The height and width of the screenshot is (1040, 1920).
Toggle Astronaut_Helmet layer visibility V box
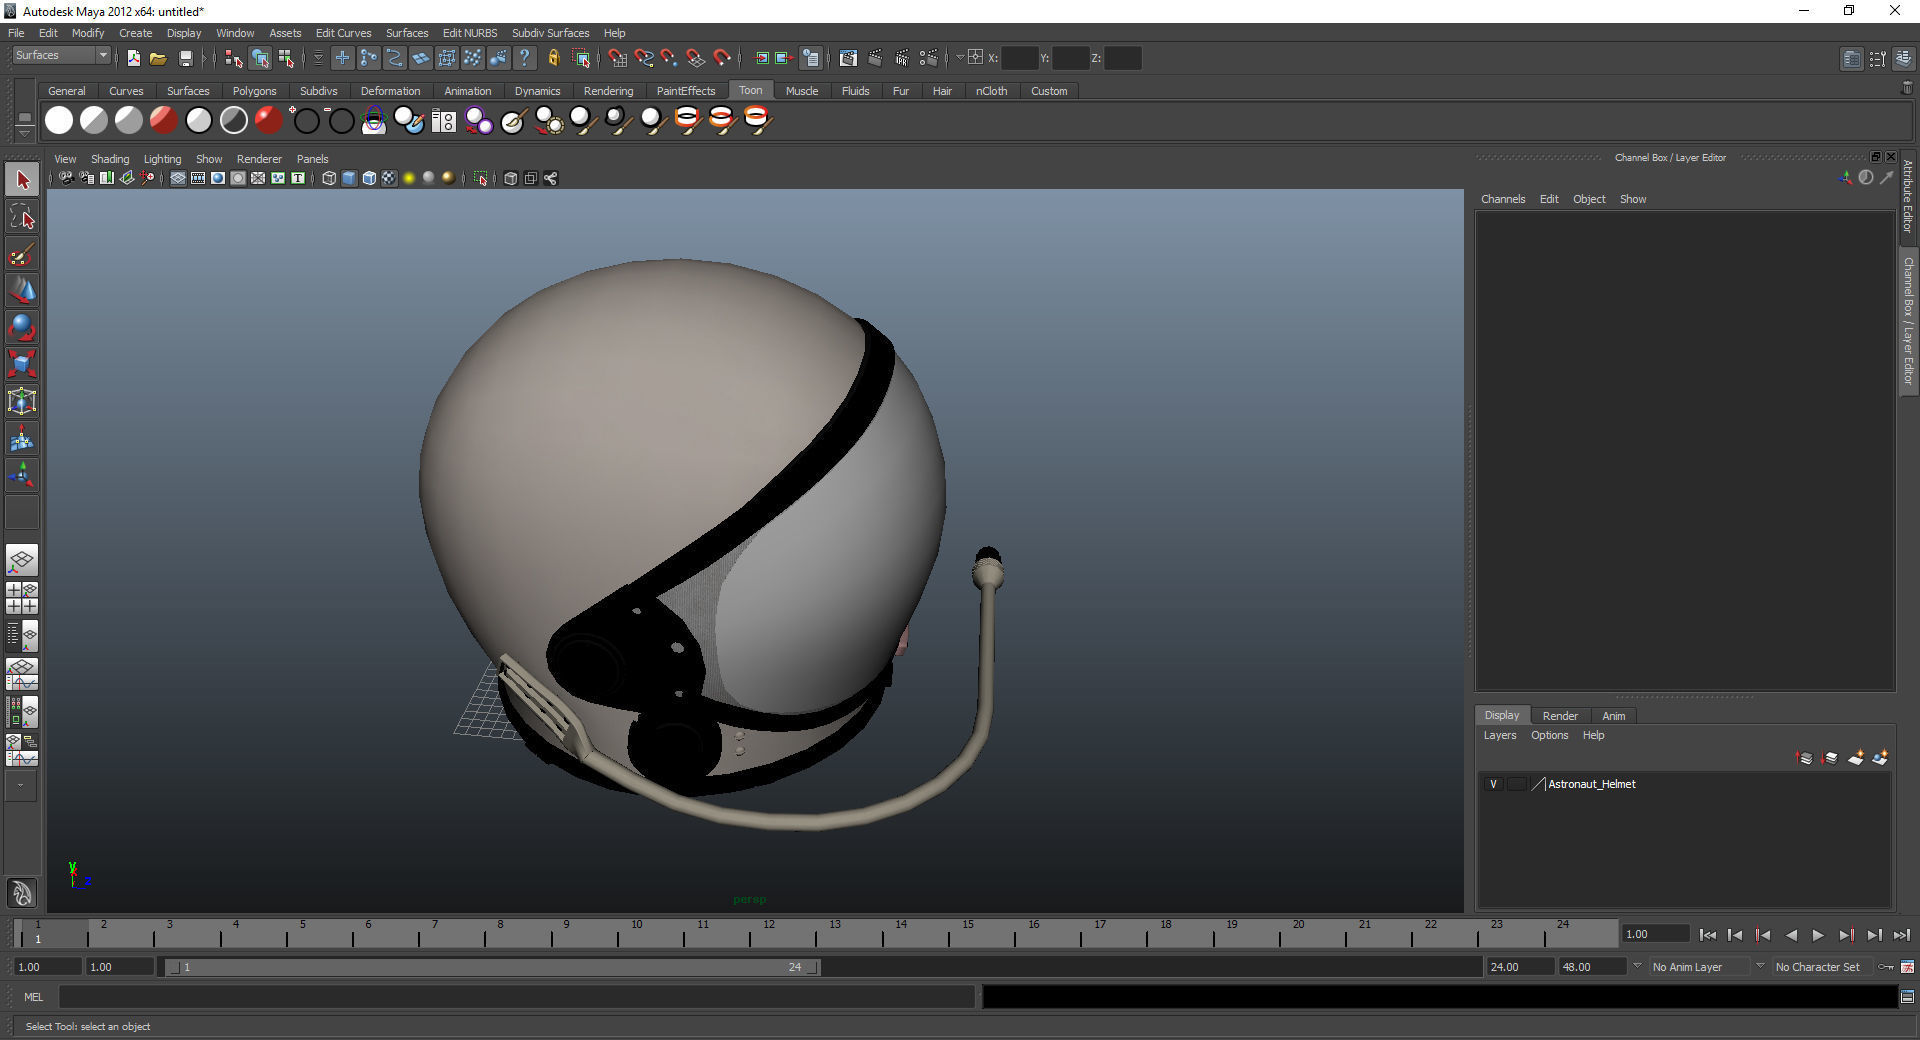(x=1493, y=784)
